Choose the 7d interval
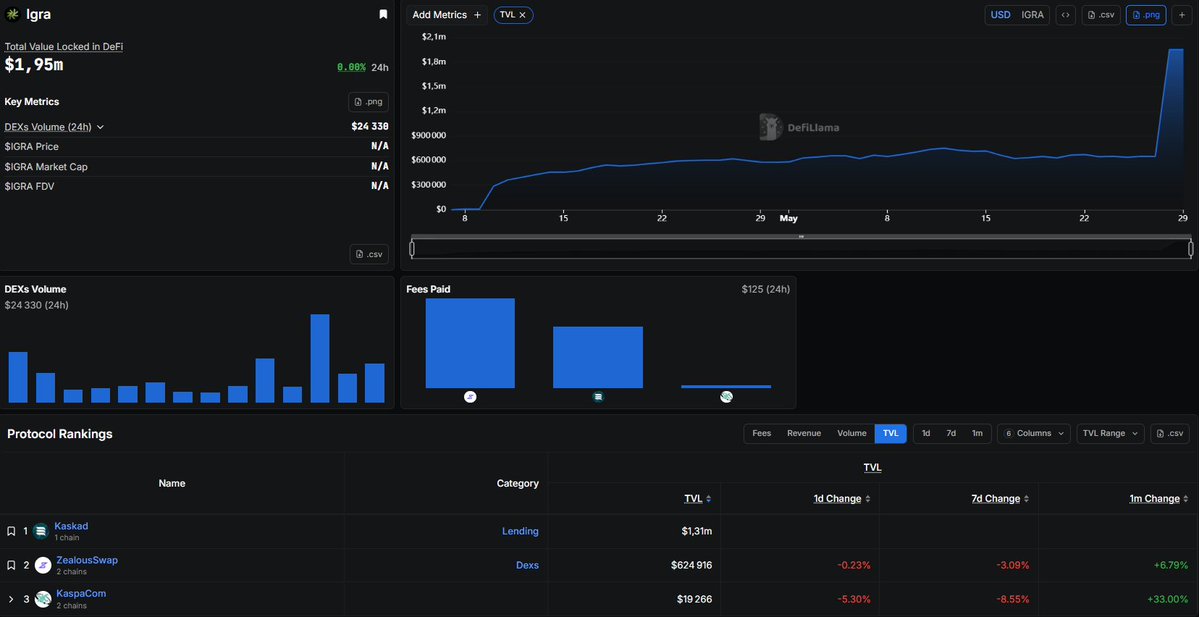1199x617 pixels. [951, 434]
